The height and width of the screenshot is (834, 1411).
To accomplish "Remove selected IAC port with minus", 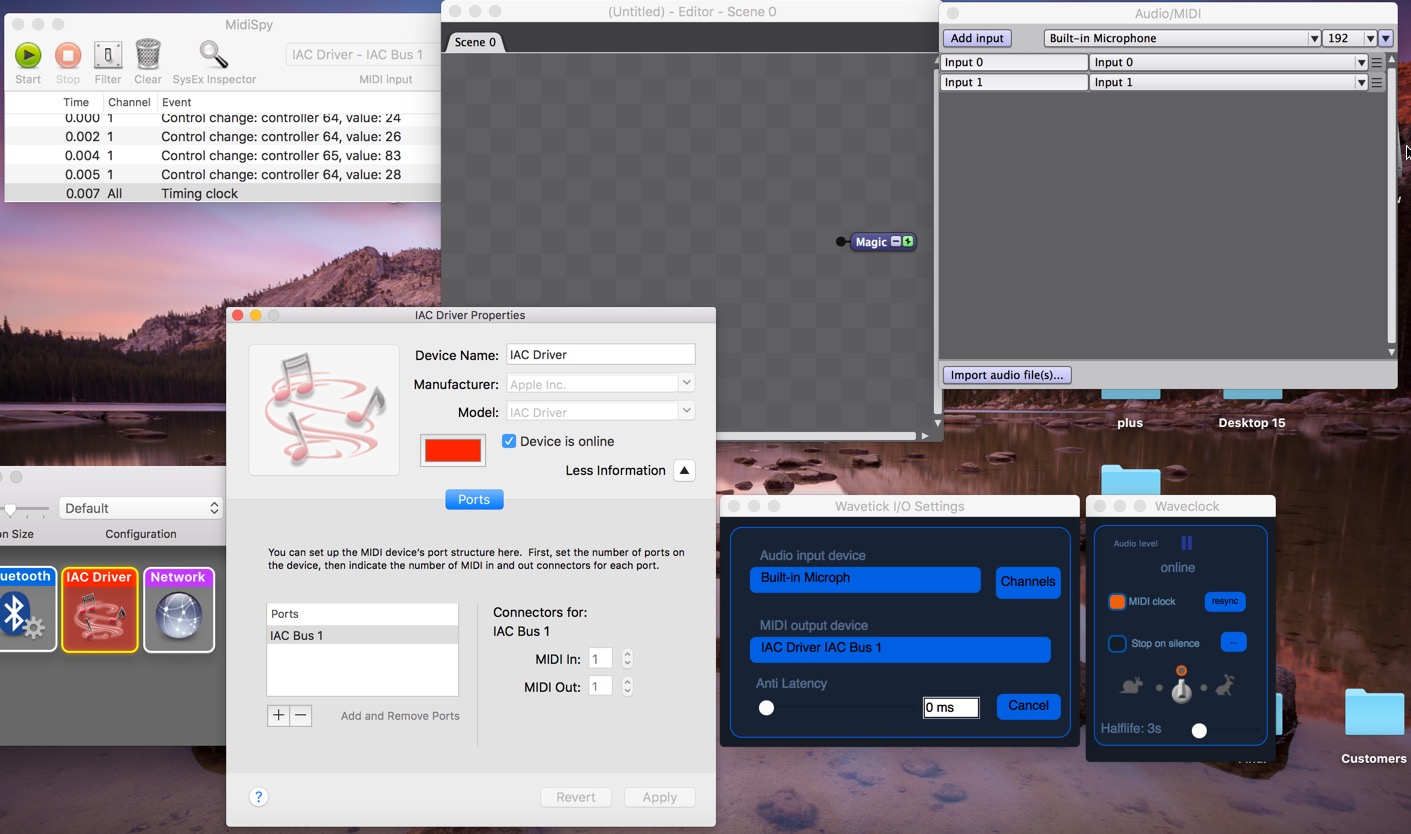I will click(301, 715).
